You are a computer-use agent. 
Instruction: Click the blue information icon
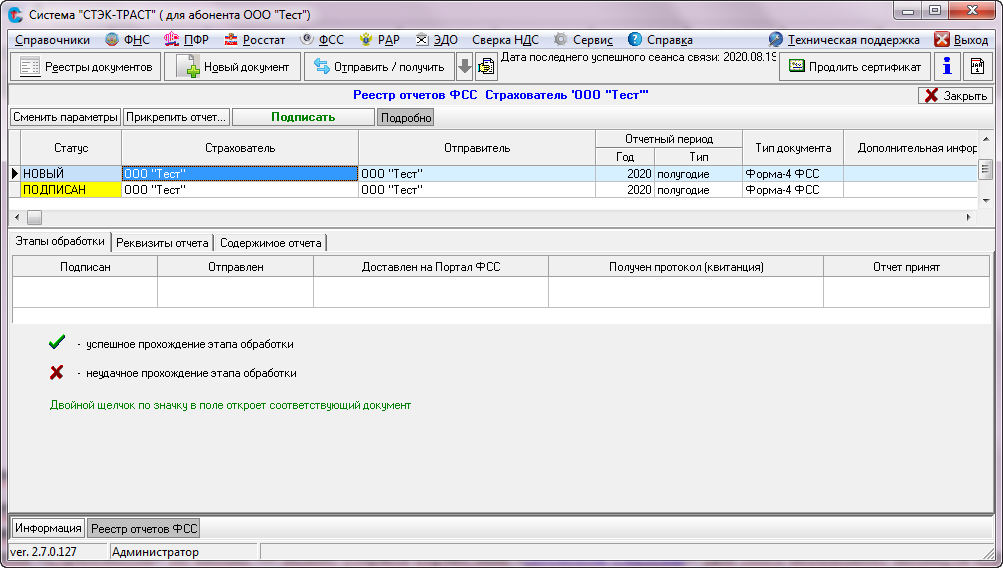click(x=947, y=67)
